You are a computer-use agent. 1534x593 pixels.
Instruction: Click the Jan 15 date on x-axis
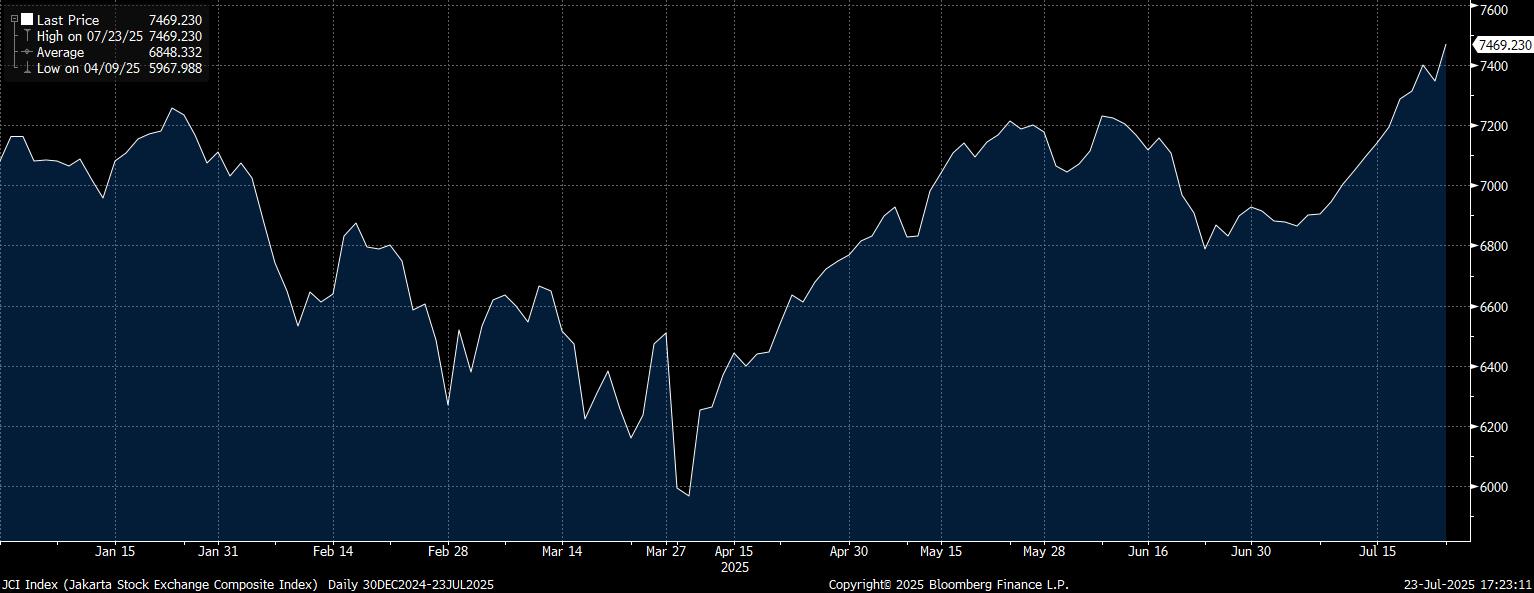coord(115,551)
